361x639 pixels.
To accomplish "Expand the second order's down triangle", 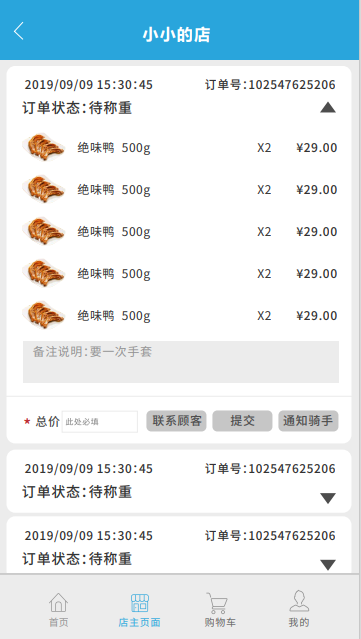I will [328, 498].
